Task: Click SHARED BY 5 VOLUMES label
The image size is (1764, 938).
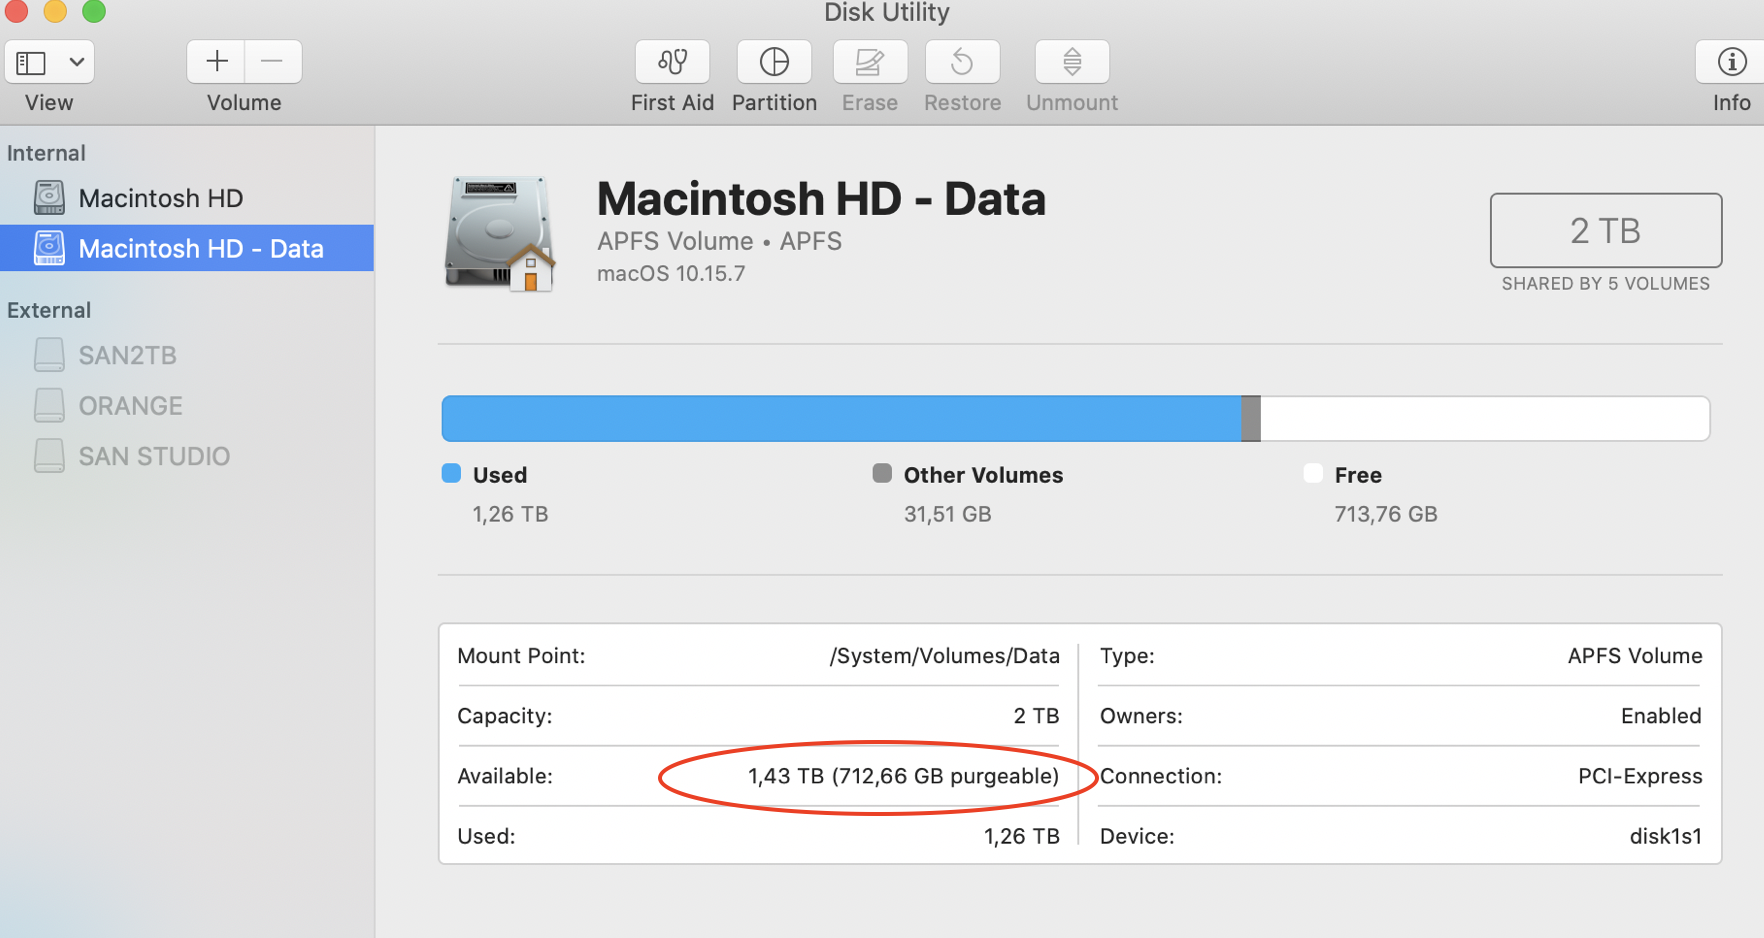Action: (1605, 284)
